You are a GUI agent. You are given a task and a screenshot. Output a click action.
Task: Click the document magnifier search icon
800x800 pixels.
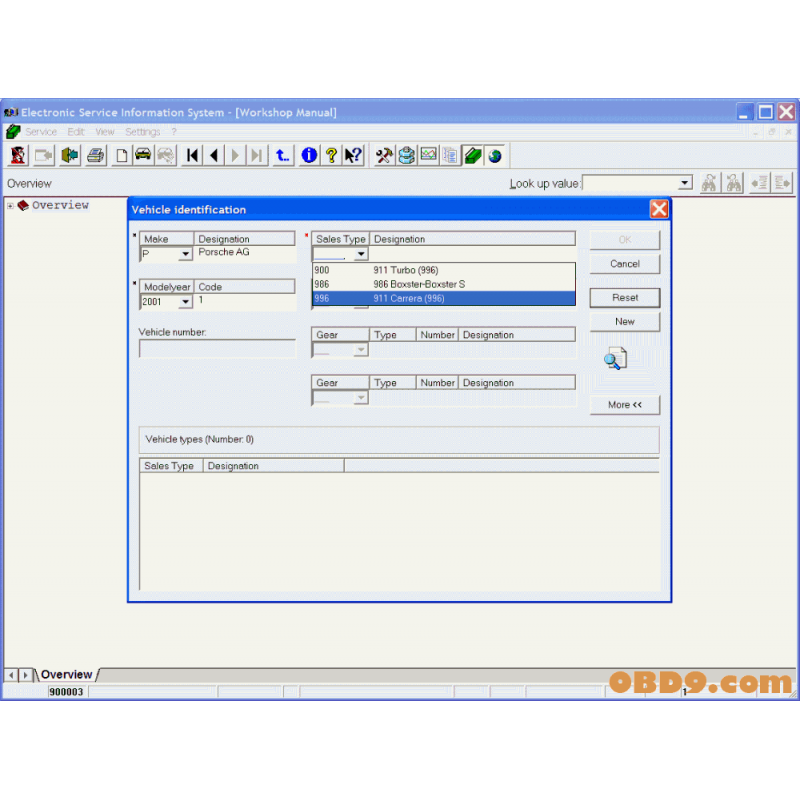pos(616,358)
